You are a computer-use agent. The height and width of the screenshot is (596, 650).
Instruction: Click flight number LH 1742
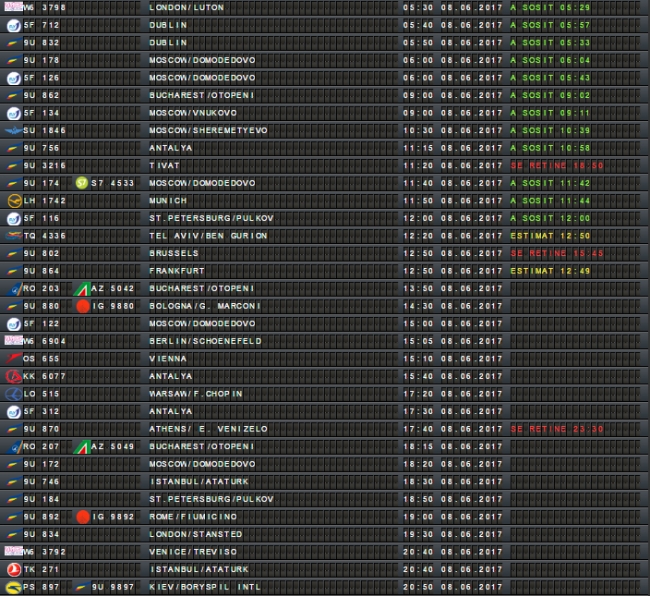coord(44,201)
